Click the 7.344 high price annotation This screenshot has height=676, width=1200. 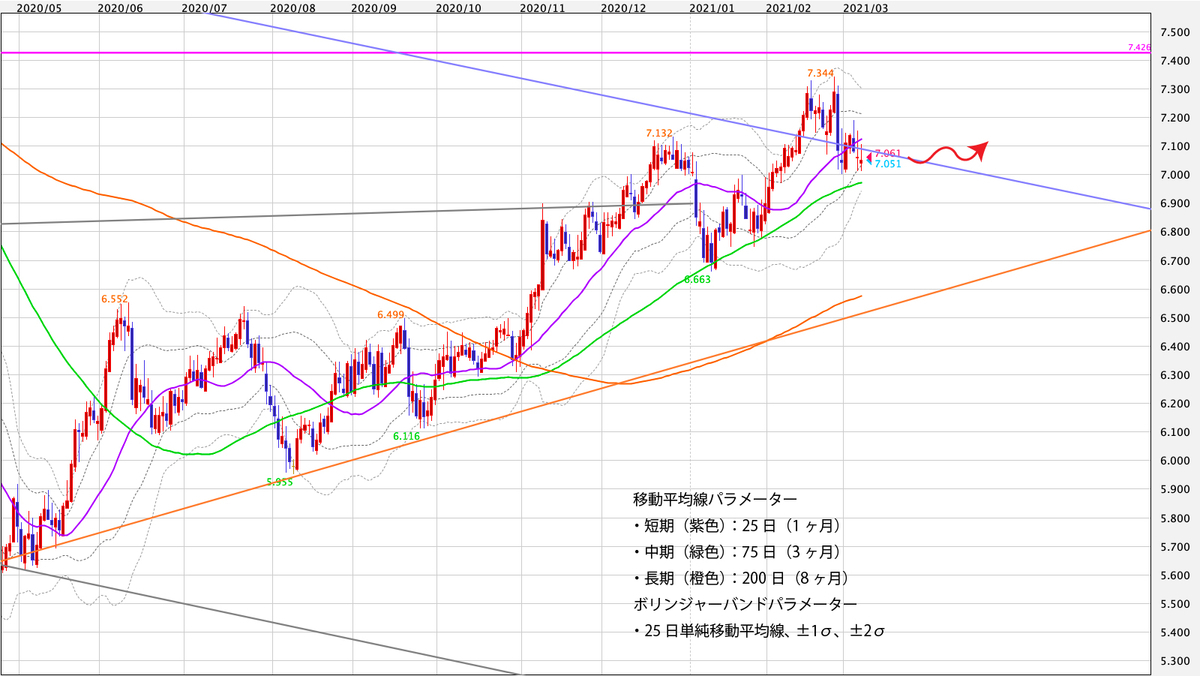[x=820, y=73]
